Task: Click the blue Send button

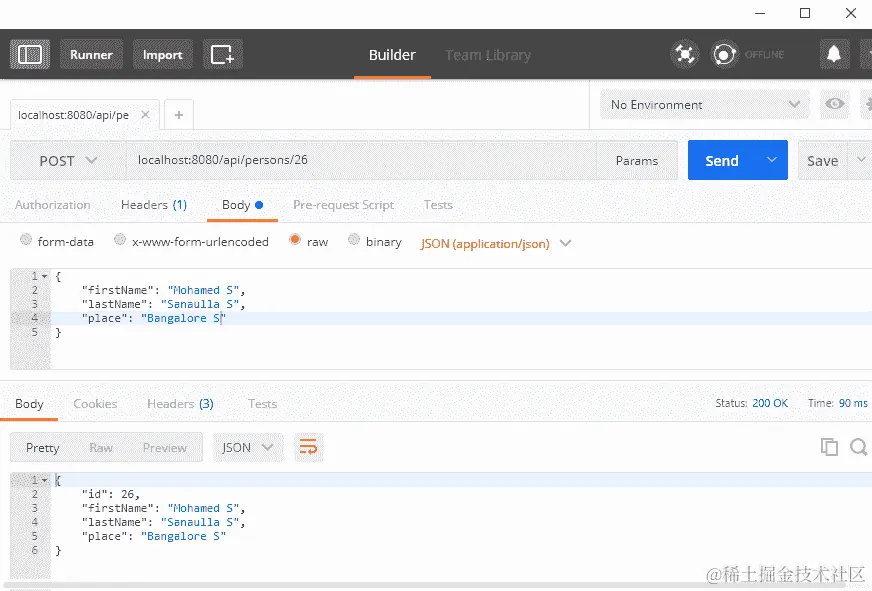Action: click(x=722, y=160)
